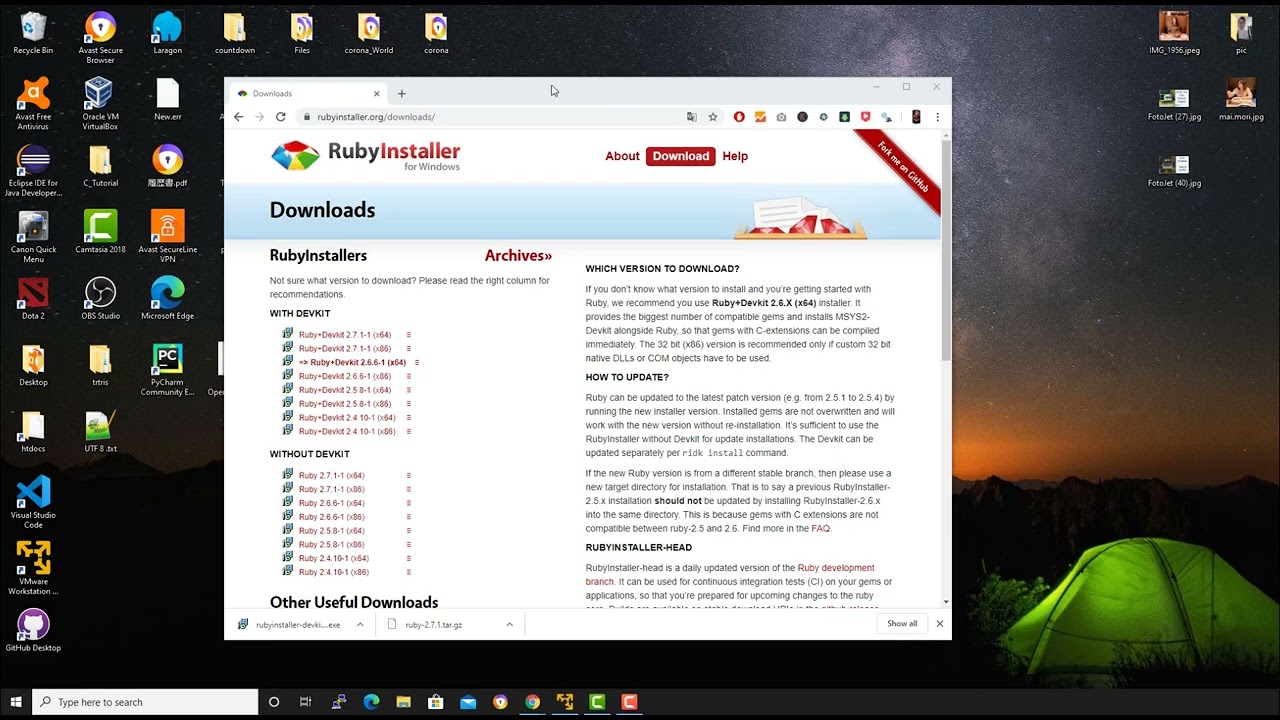The image size is (1280, 720).
Task: Download recommended Ruby+Devkit 2.6.6-1 (x64)
Action: click(352, 363)
